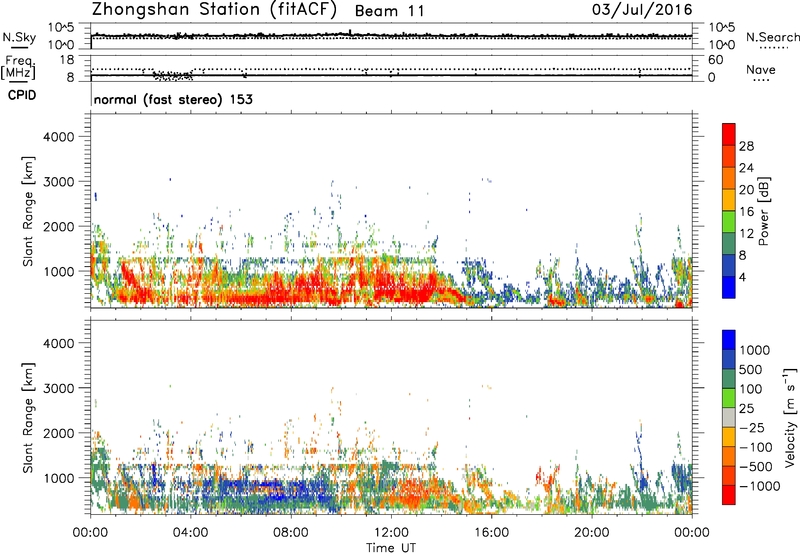800x554 pixels.
Task: Click the blue top segment of velocity colorbar
Action: pos(729,340)
